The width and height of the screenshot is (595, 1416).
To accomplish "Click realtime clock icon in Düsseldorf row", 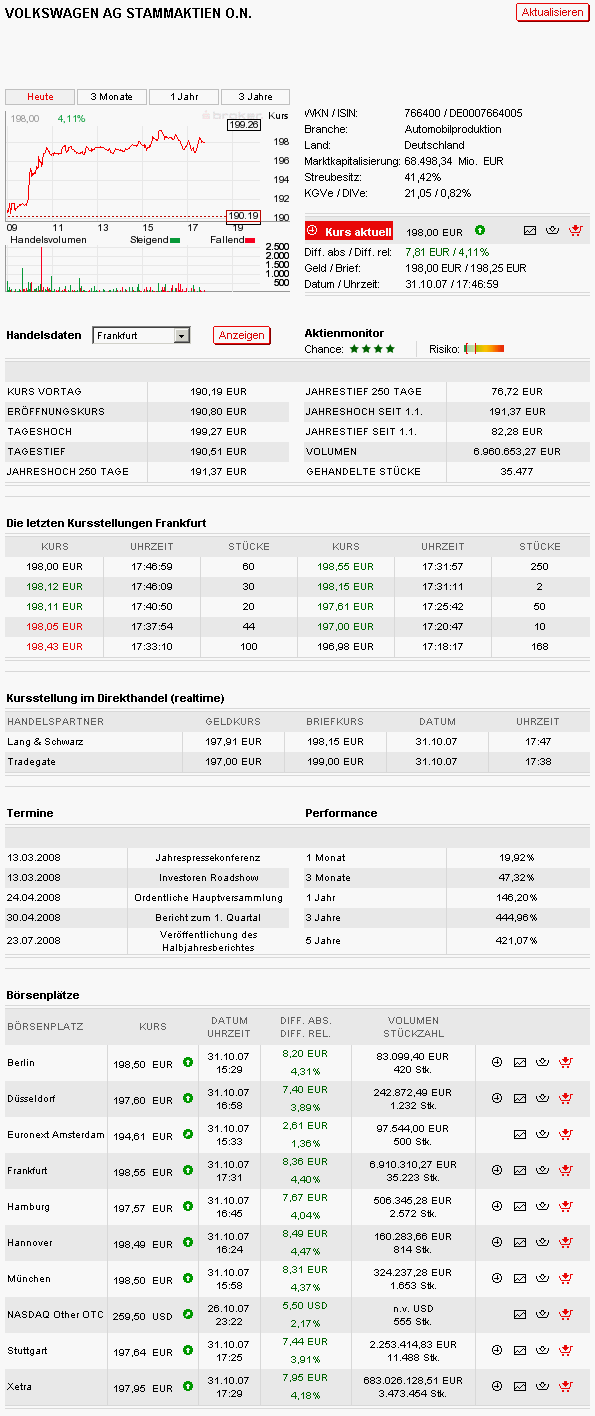I will pos(497,1099).
